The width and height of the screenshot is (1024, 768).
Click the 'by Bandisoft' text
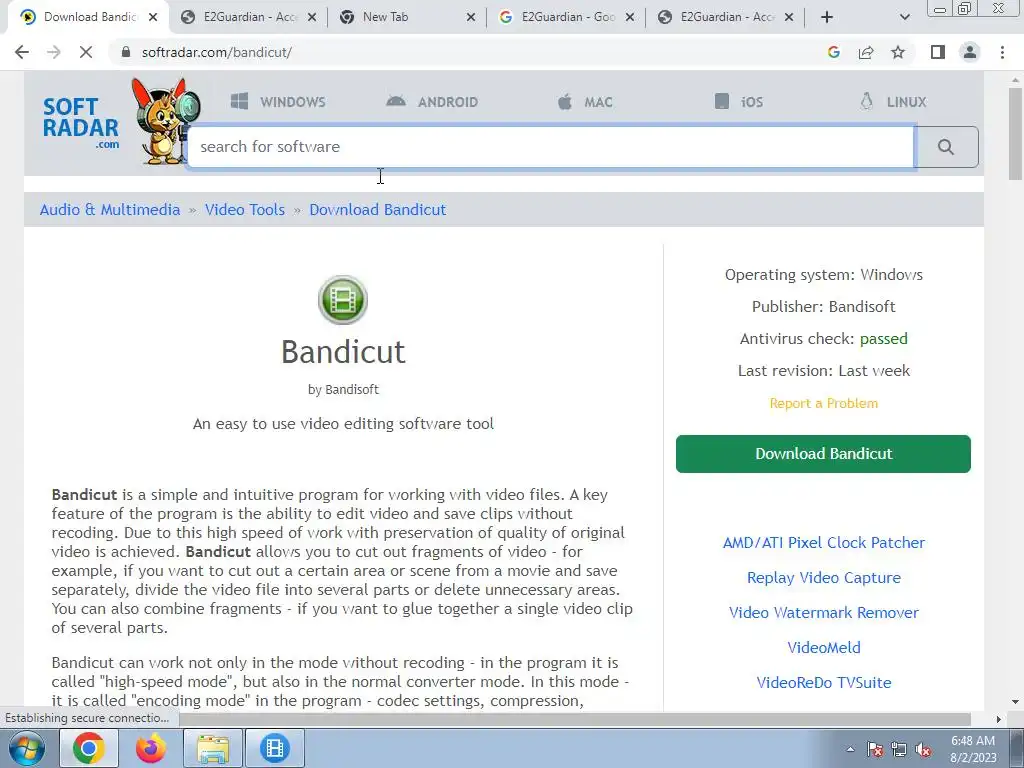[343, 389]
